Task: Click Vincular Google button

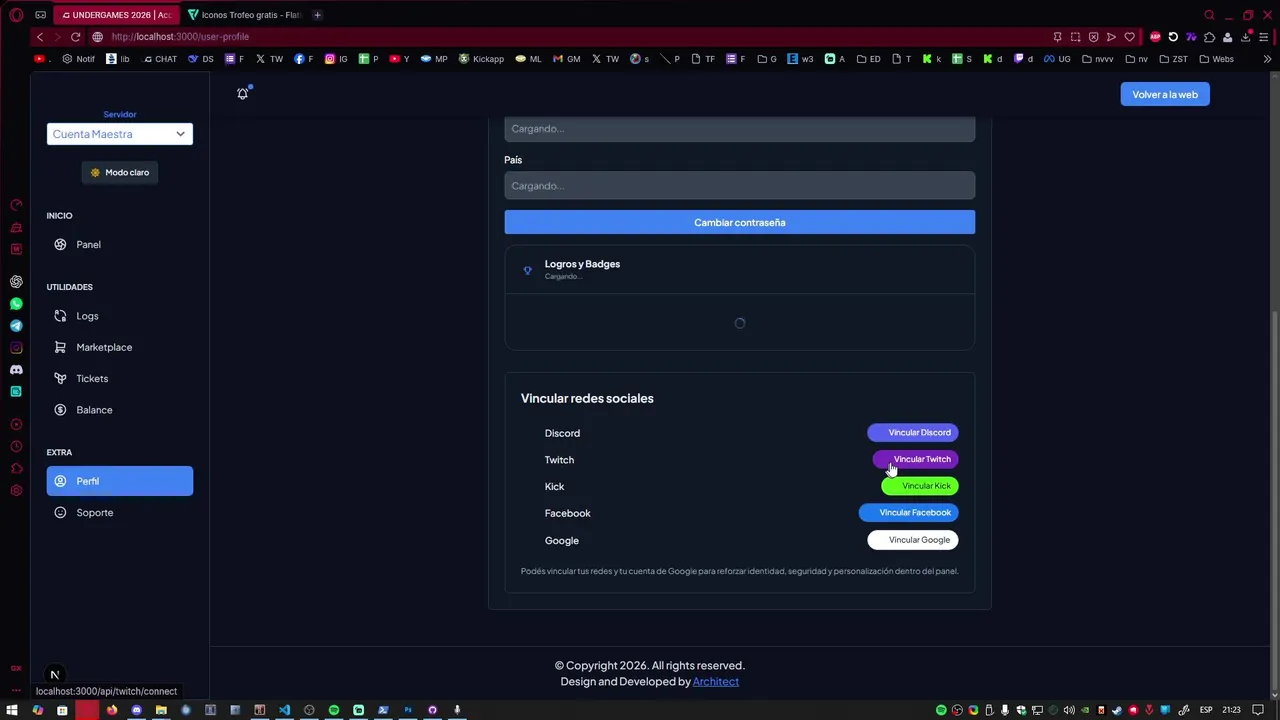Action: (913, 540)
